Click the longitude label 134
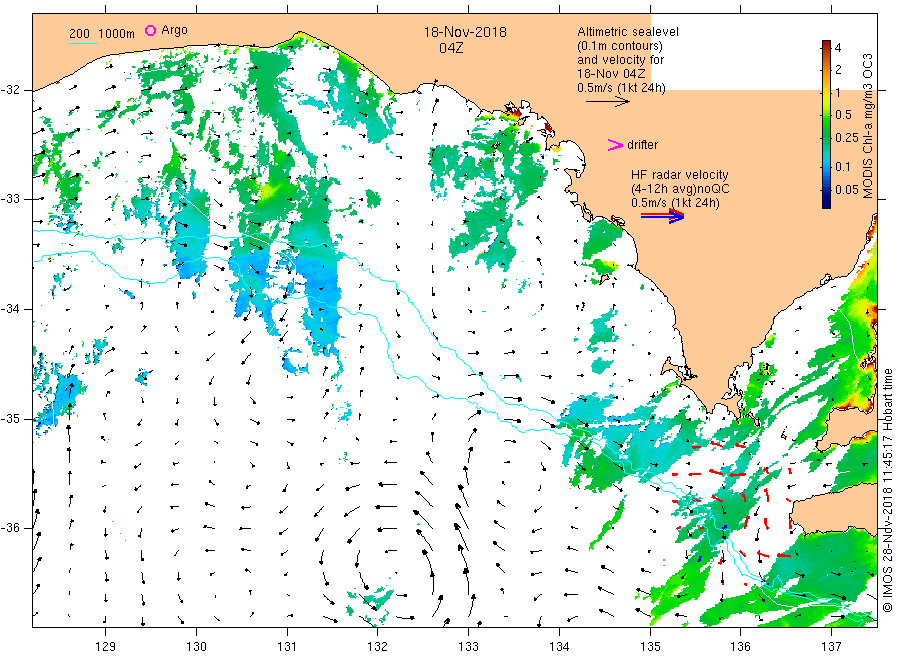This screenshot has height=660, width=900. (x=559, y=647)
